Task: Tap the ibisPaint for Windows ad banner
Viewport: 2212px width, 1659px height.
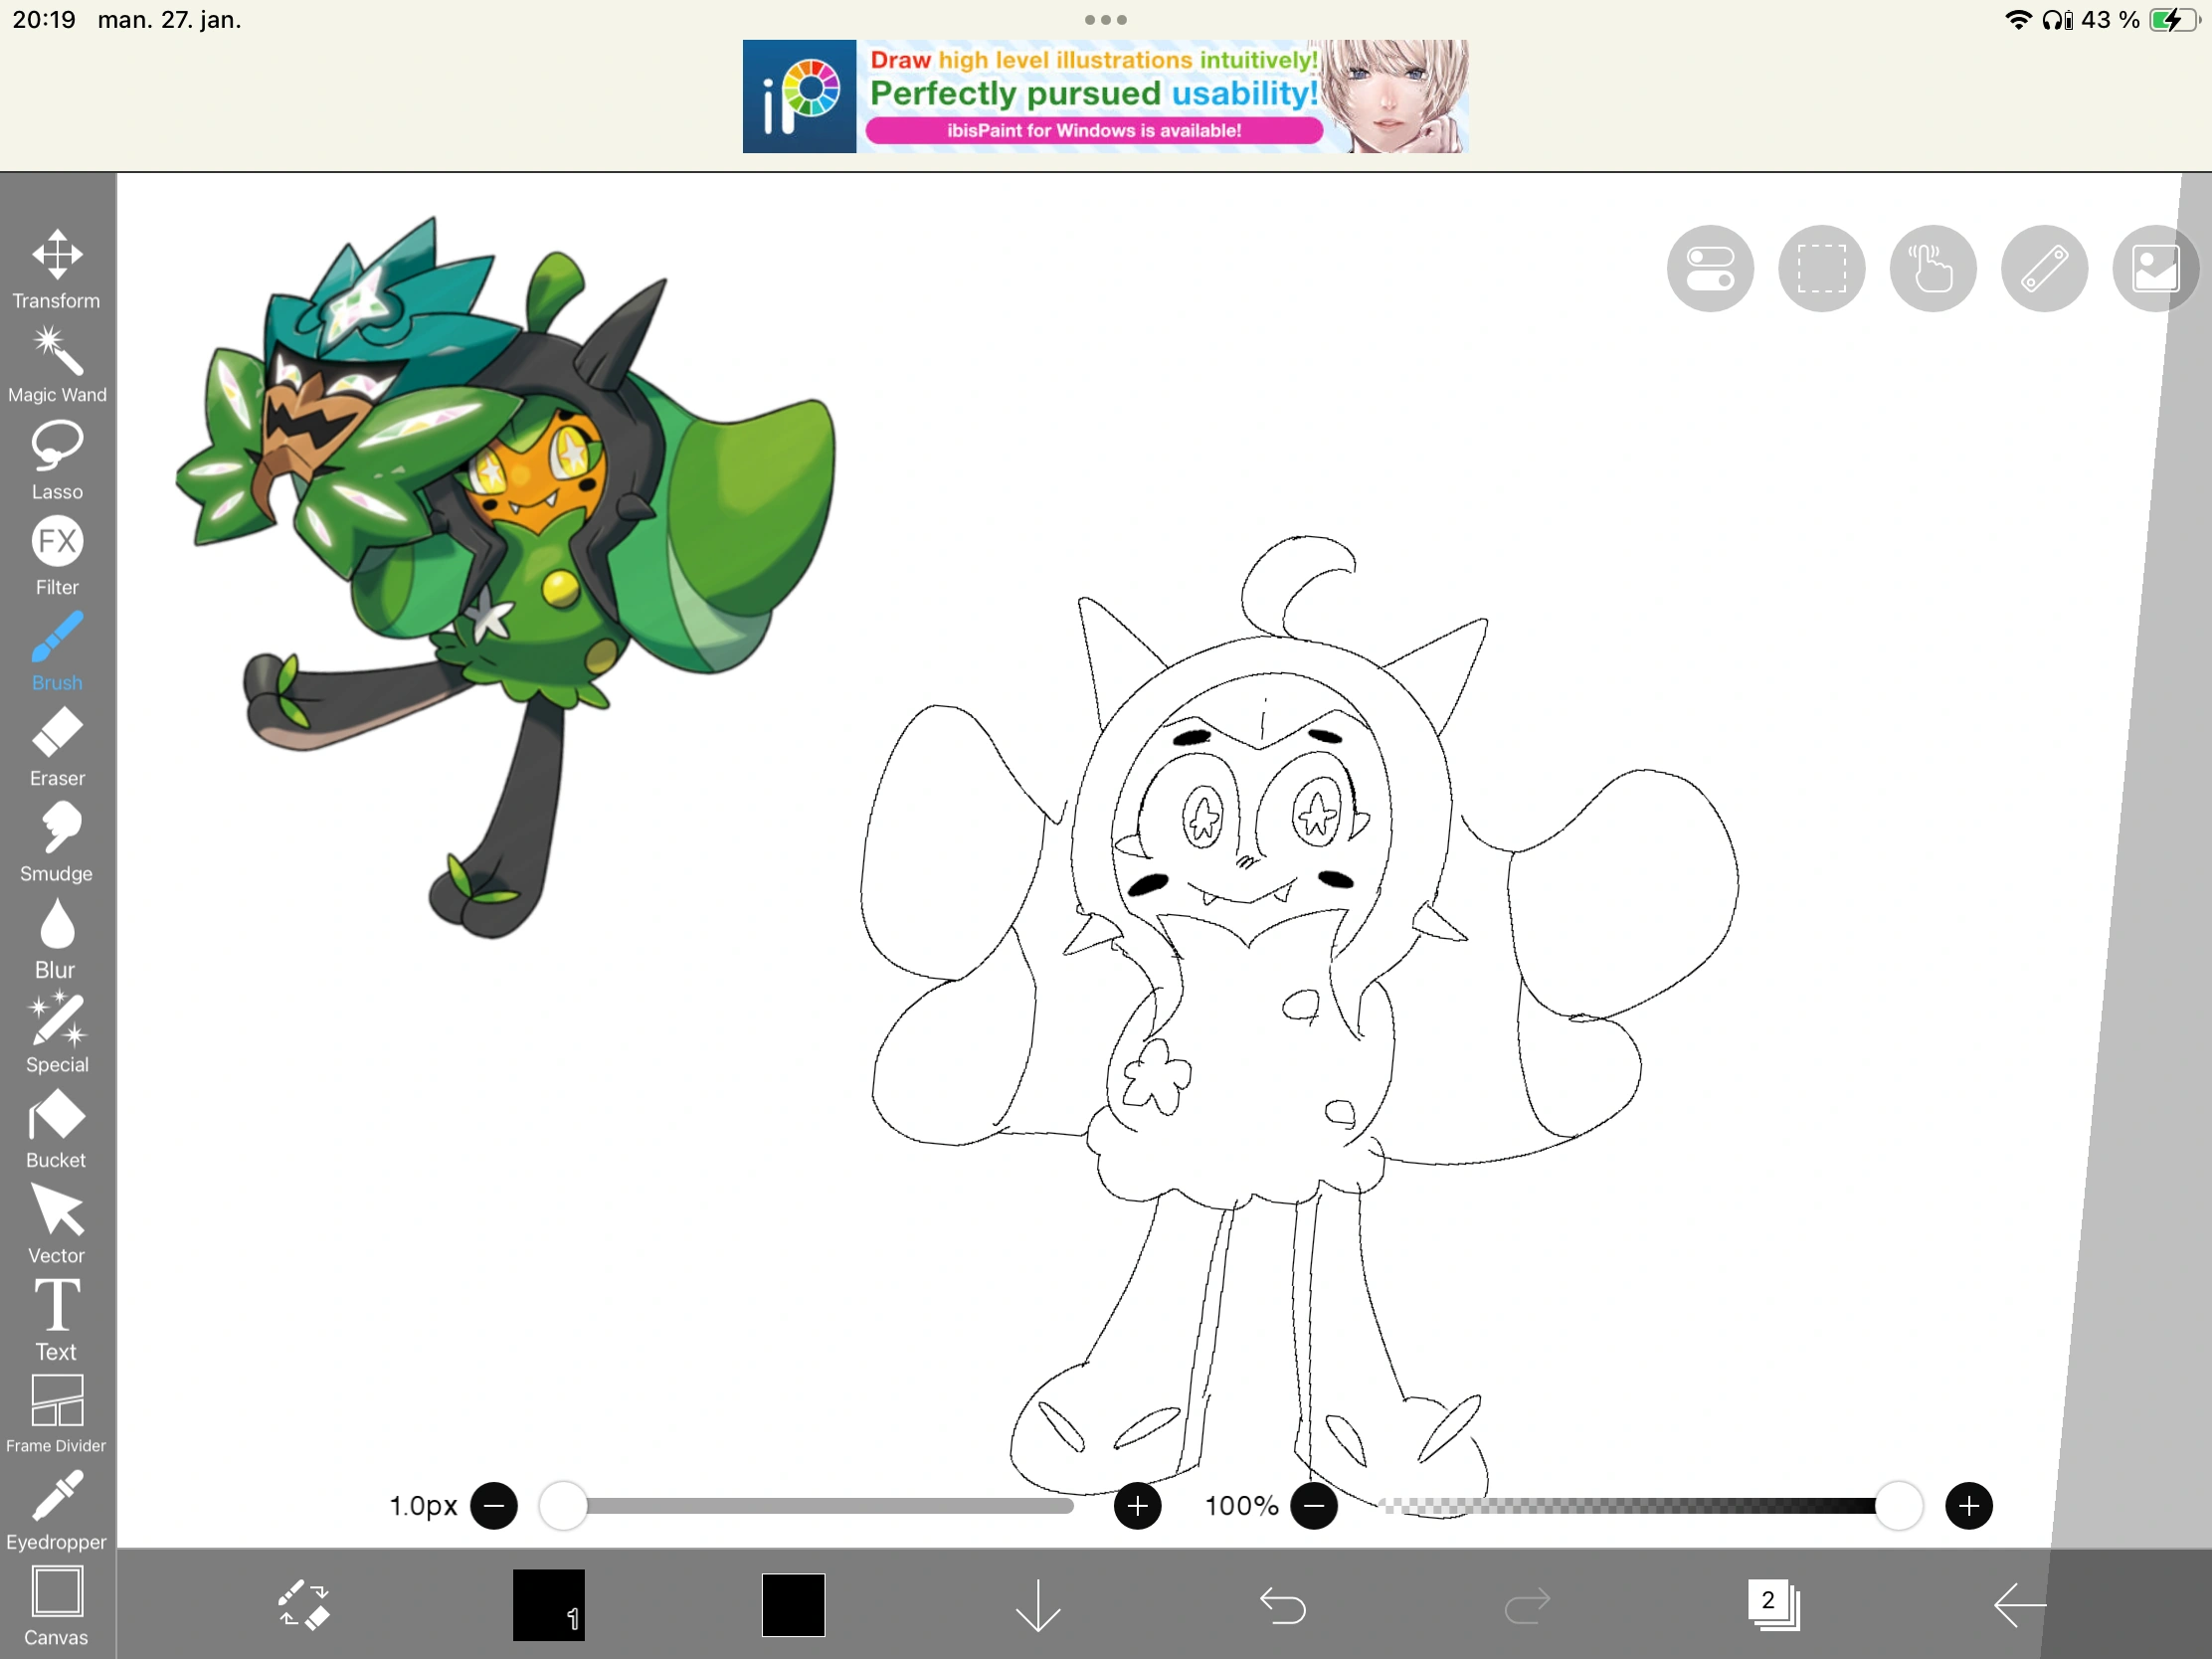Action: tap(1104, 96)
